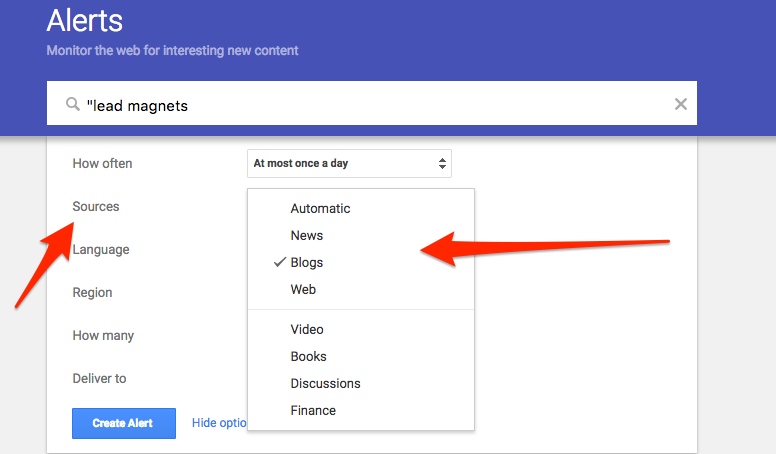Click the Language setting label
The height and width of the screenshot is (454, 776).
click(101, 250)
